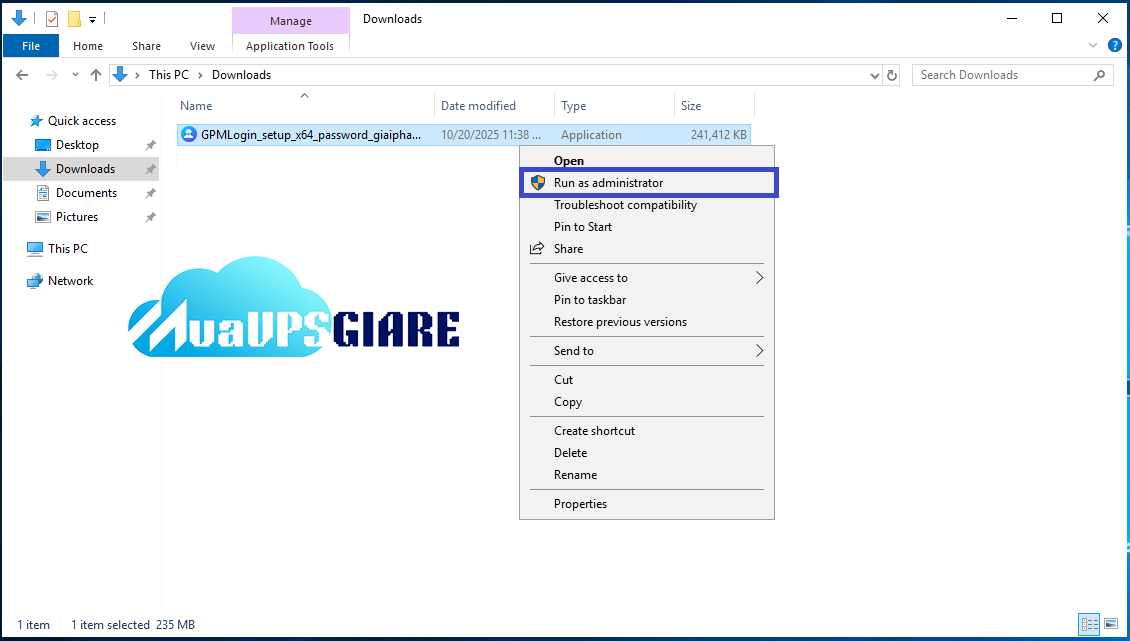Click the search magnifier icon
Viewport: 1130px width, 641px height.
1100,75
